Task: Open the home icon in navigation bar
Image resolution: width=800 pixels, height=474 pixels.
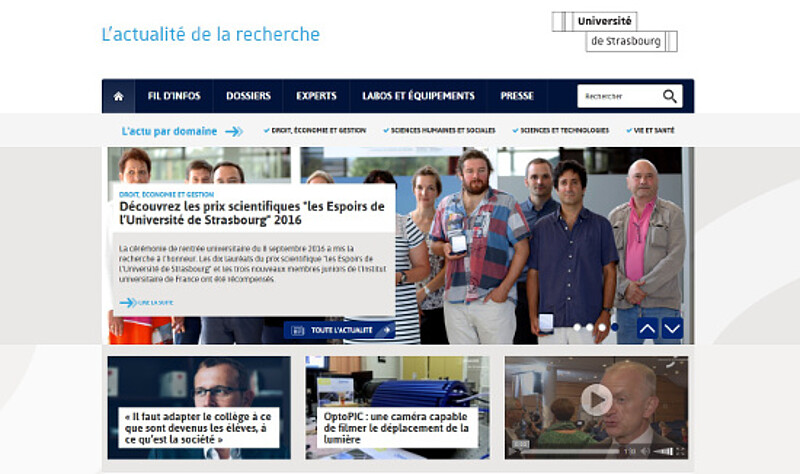Action: tap(118, 96)
